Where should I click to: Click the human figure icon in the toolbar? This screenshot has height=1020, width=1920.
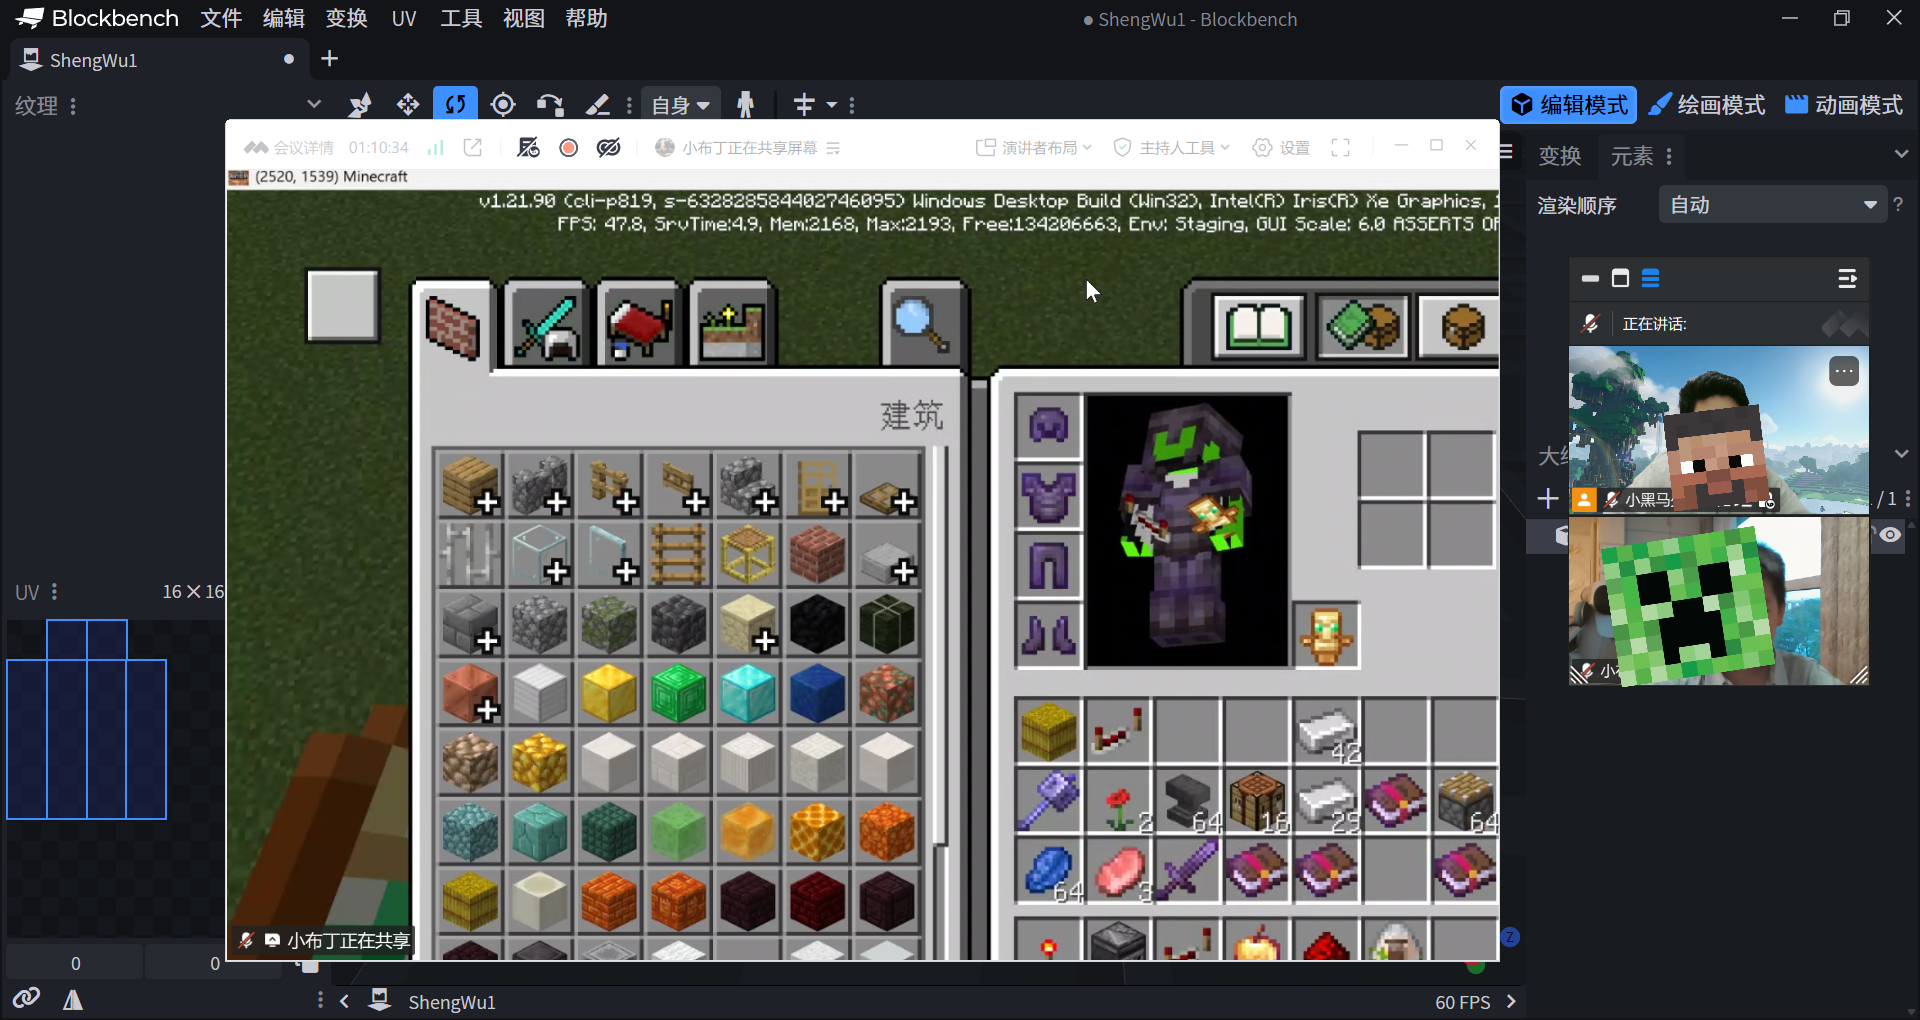[745, 104]
